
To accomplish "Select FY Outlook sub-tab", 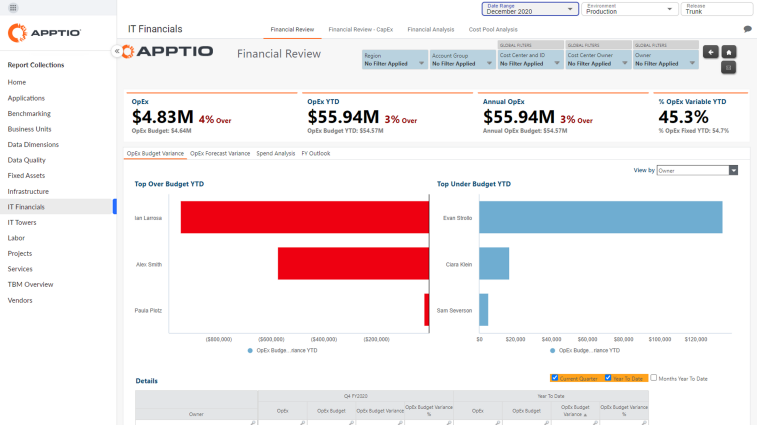I will click(x=316, y=154).
